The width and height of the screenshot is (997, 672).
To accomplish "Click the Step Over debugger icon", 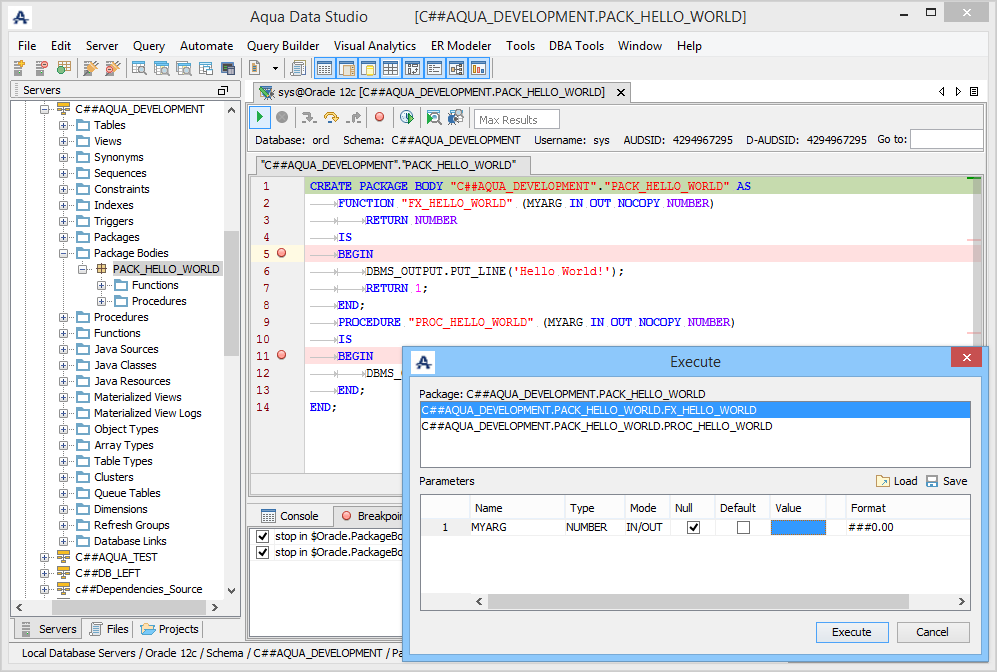I will coord(331,118).
